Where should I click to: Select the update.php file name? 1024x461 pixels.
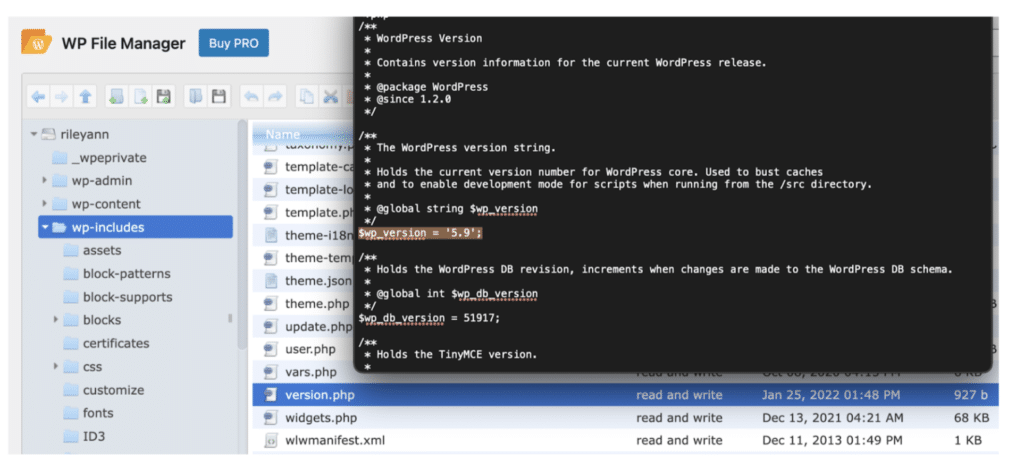(318, 326)
